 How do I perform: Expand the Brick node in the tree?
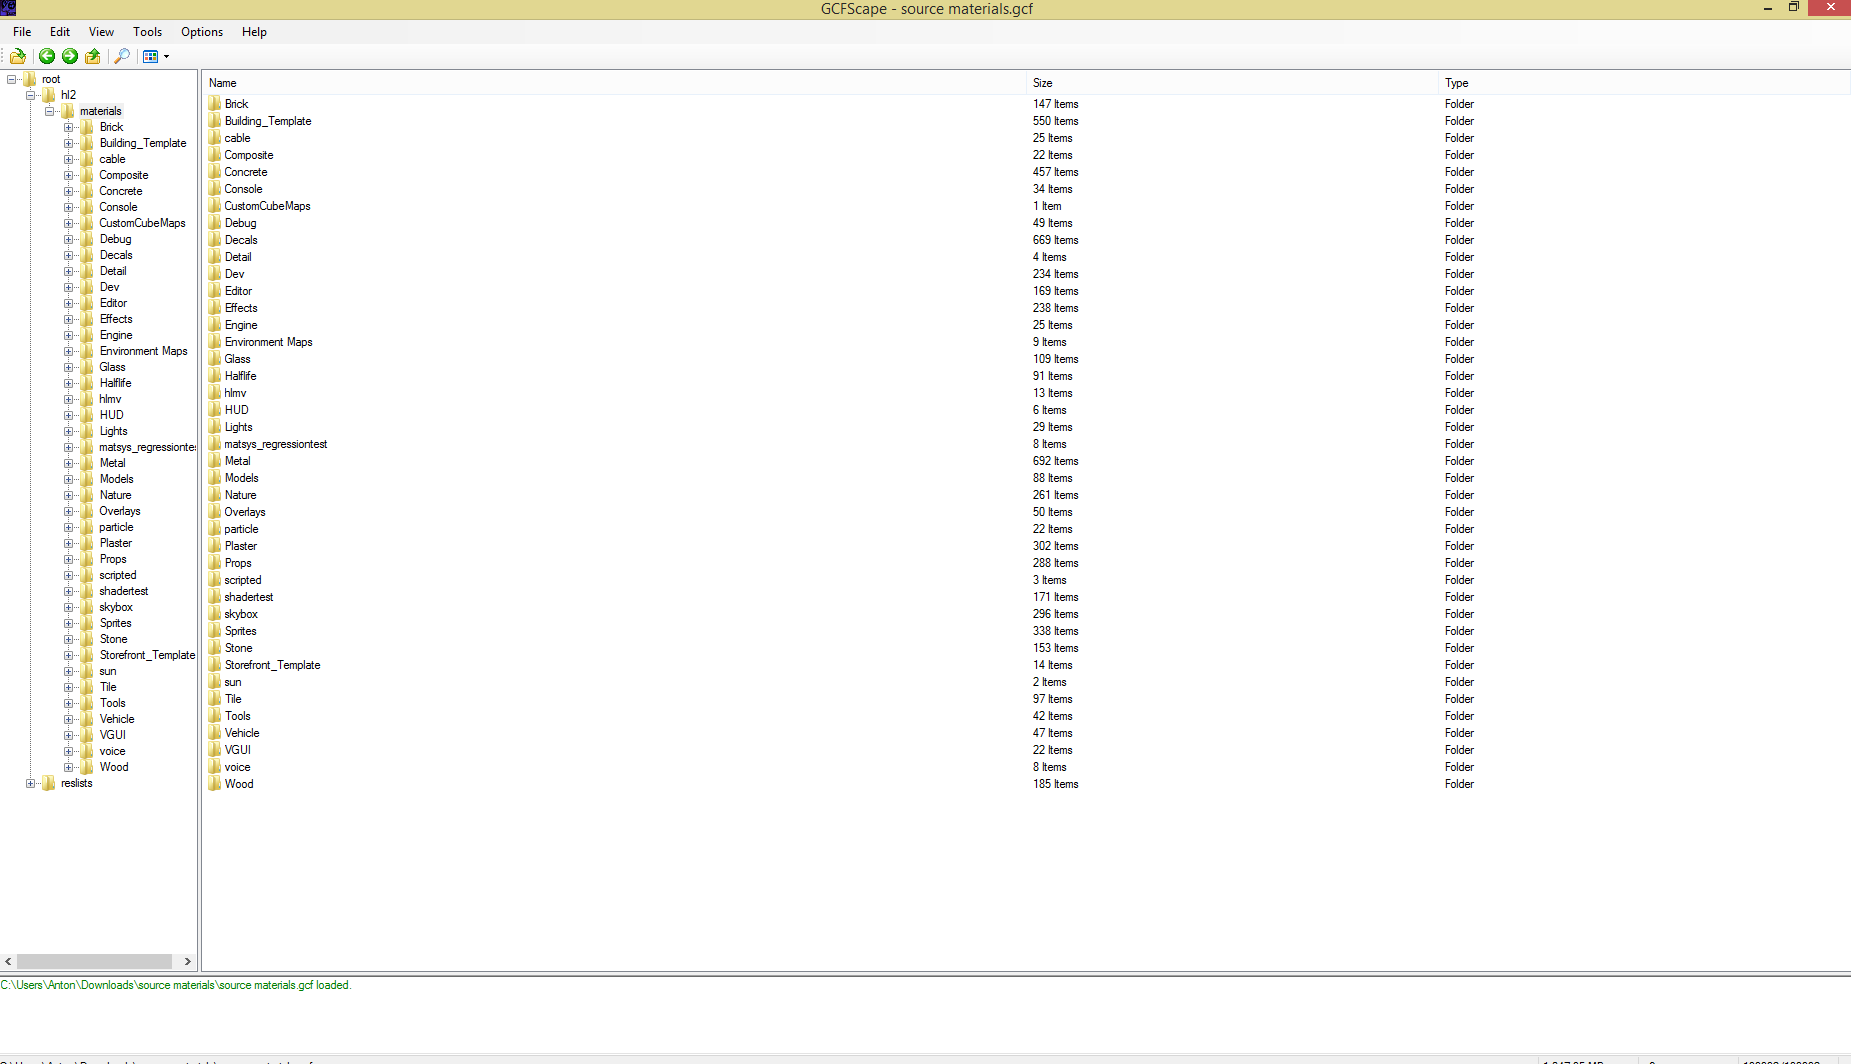(x=68, y=127)
